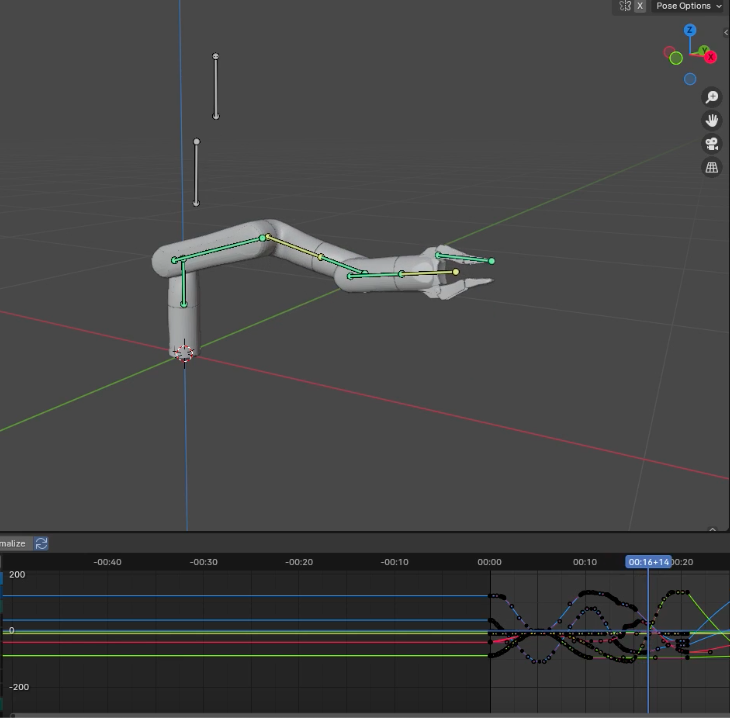Select the red F-curve line
Viewport: 730px width, 718px height.
click(x=246, y=643)
